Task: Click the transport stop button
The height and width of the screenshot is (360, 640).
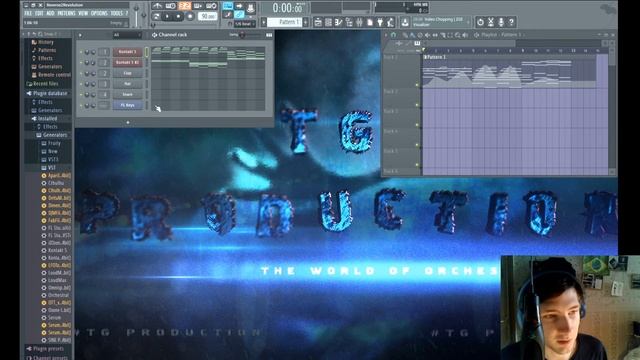Action: click(x=178, y=17)
